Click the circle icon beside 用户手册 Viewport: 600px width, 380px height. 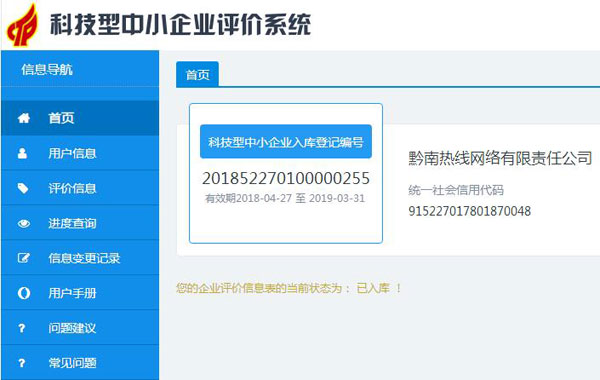(24, 293)
